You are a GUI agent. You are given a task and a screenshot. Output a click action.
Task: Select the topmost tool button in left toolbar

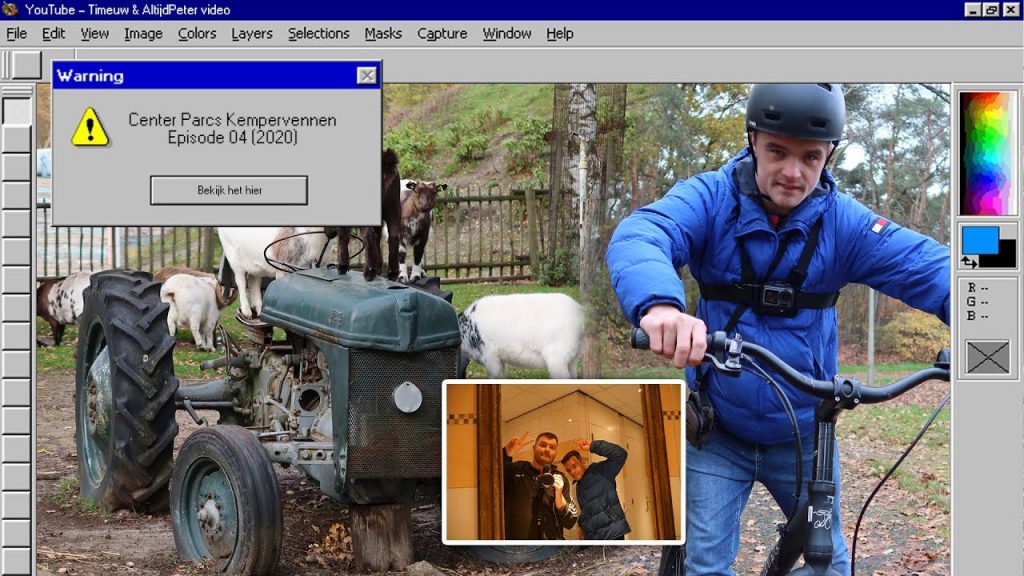click(x=17, y=111)
